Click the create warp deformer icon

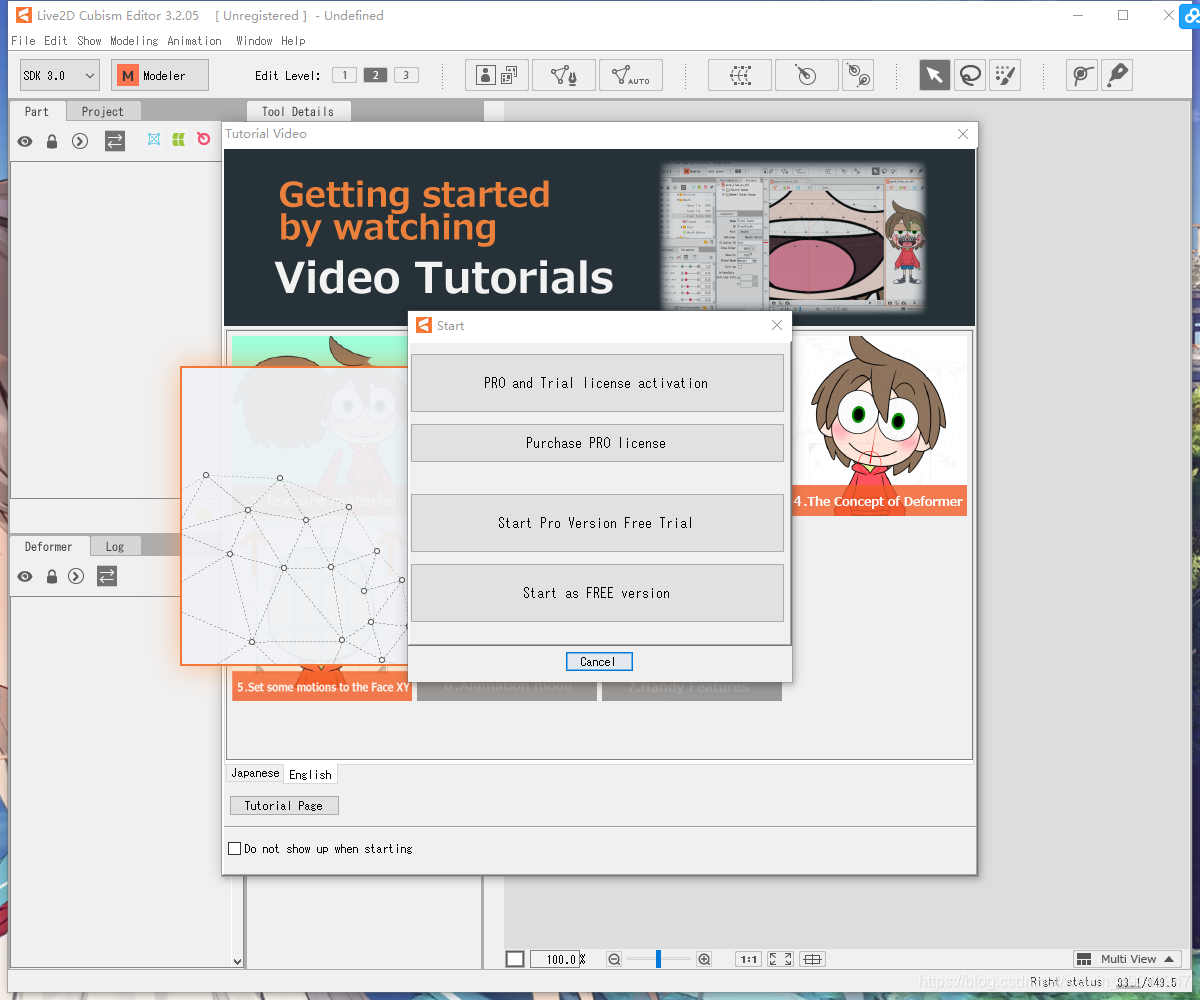740,75
